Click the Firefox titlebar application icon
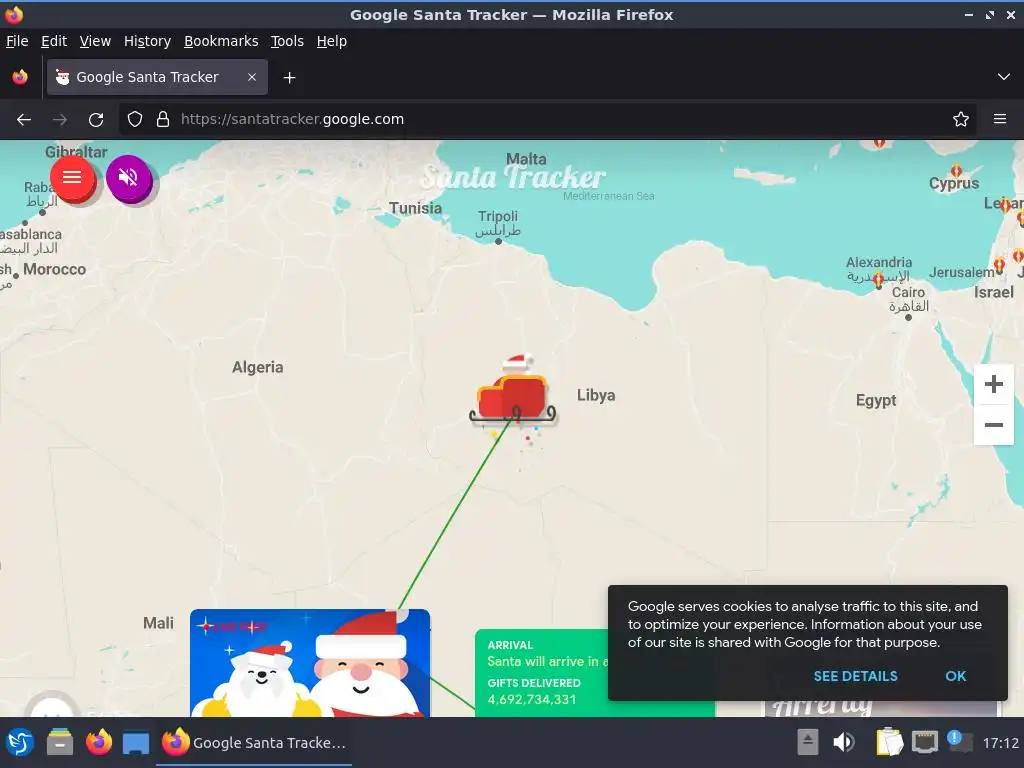 click(x=14, y=14)
